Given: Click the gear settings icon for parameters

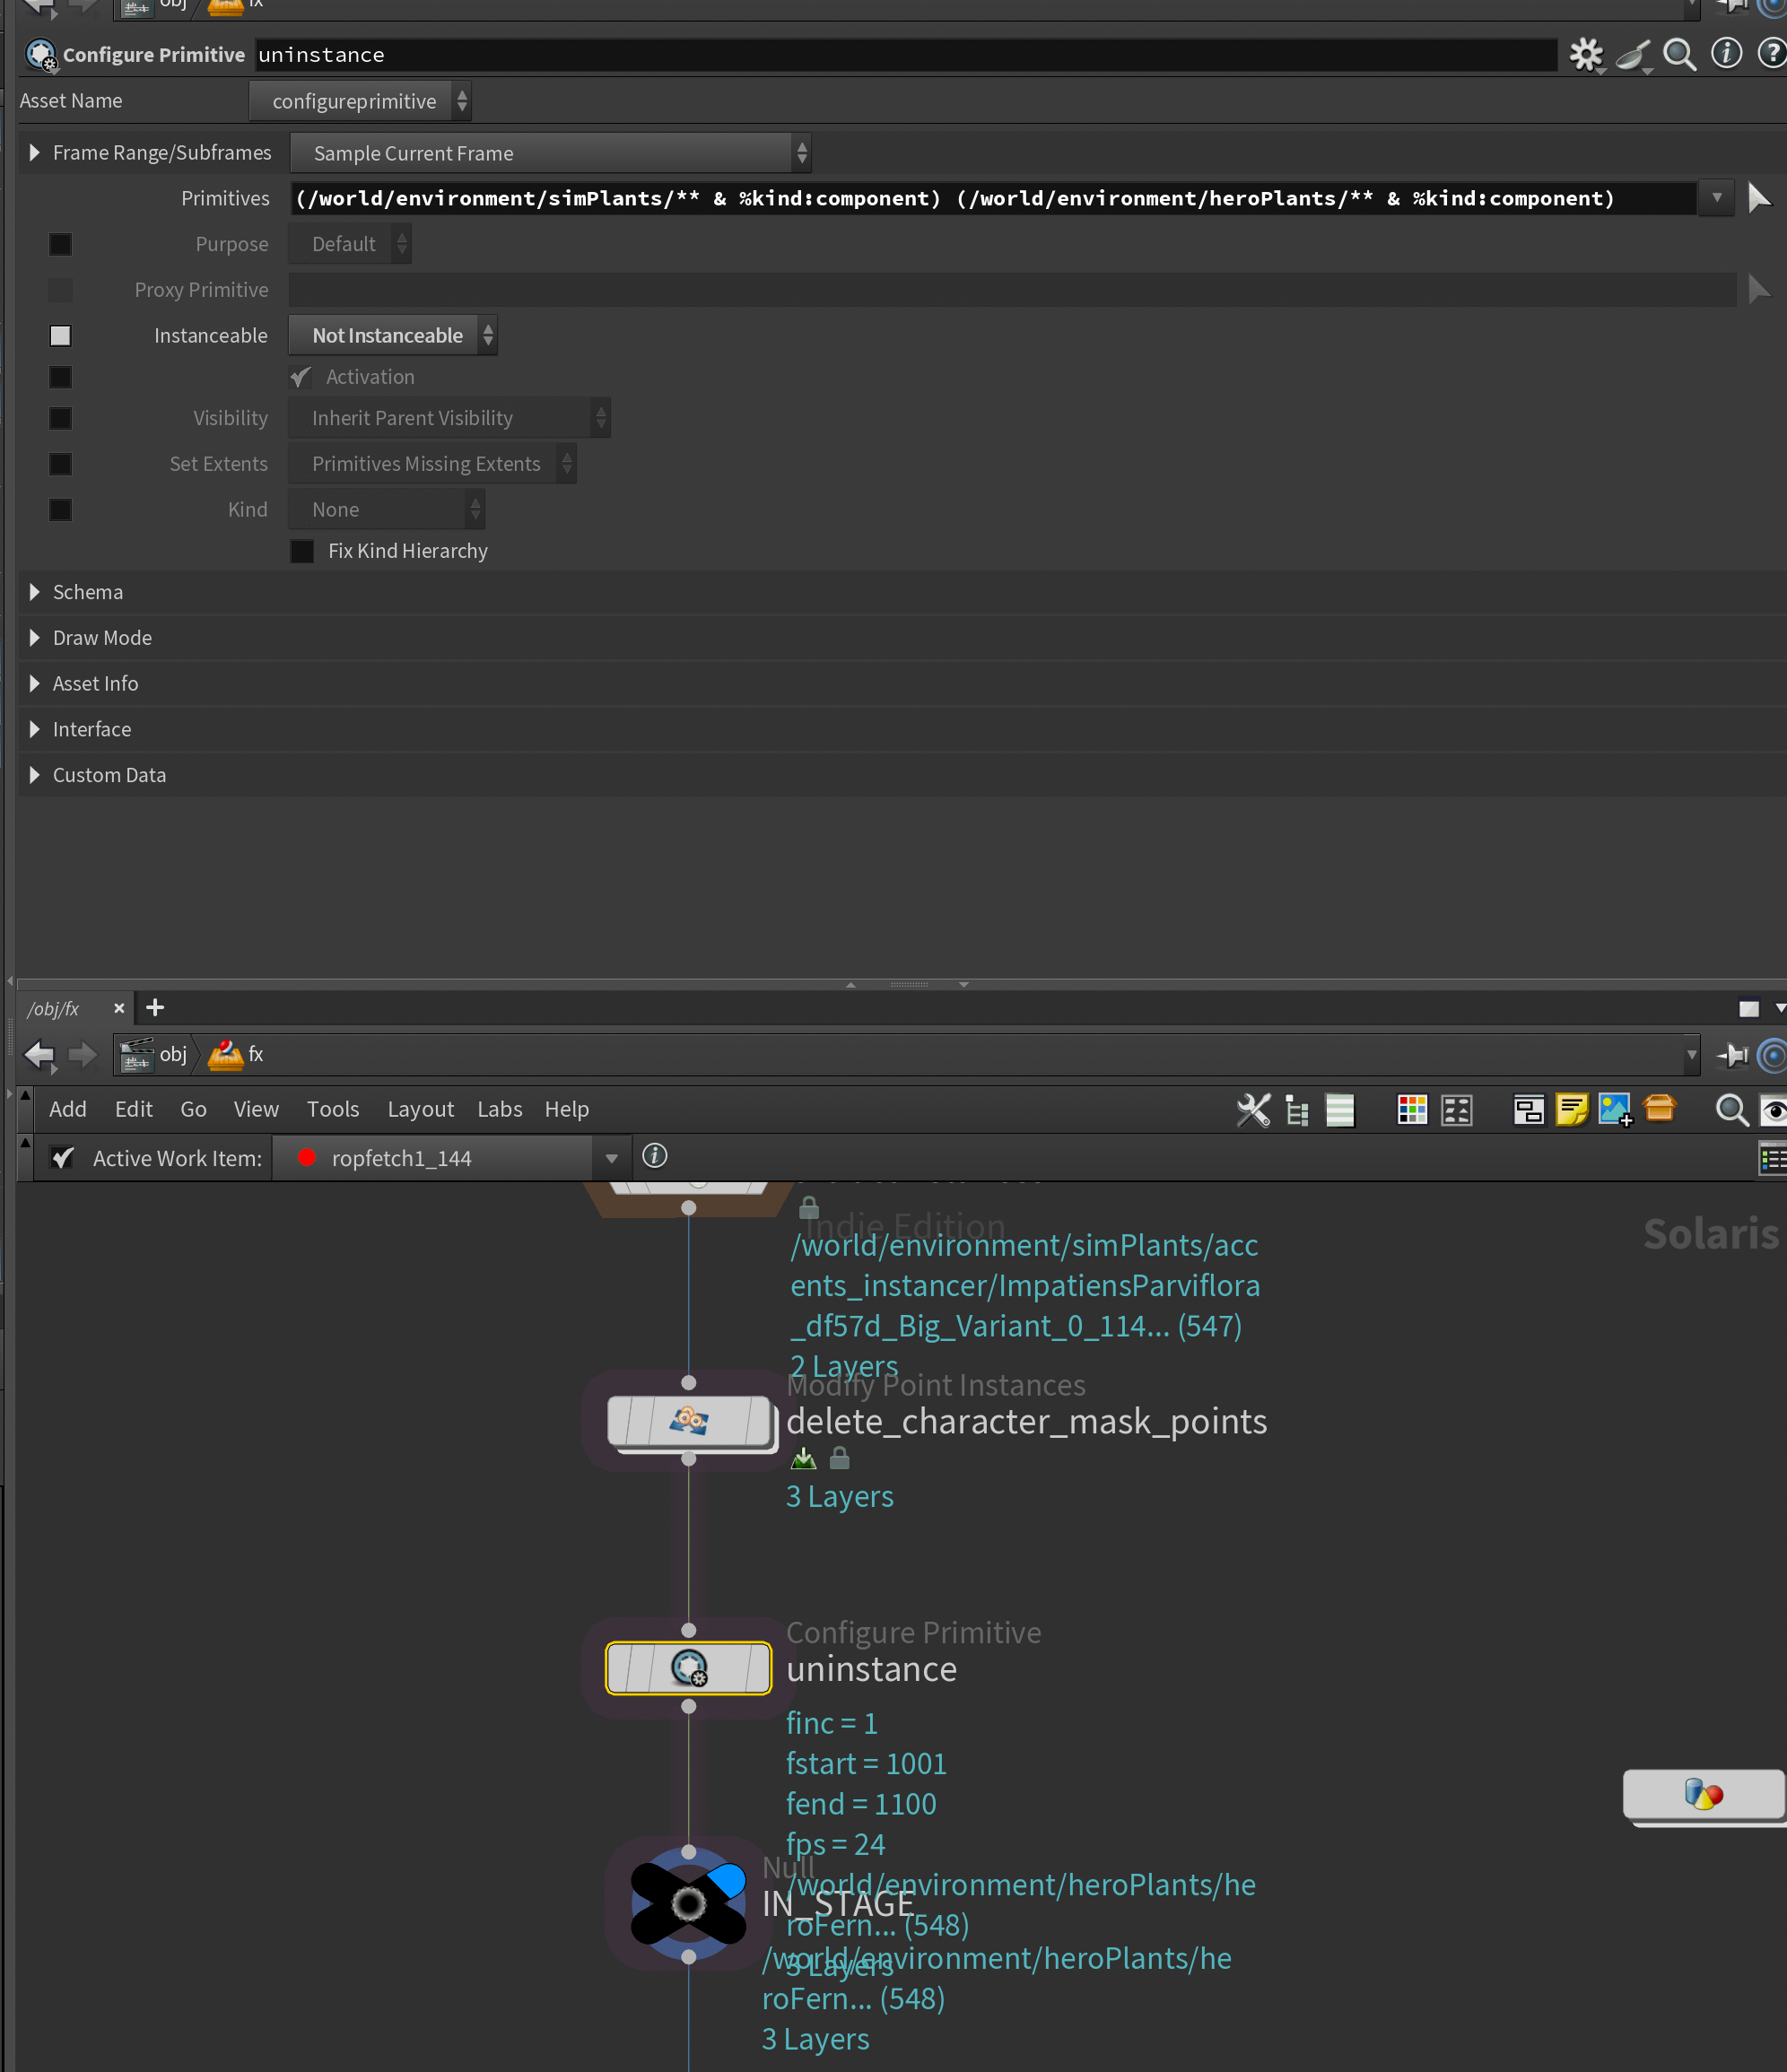Looking at the screenshot, I should pyautogui.click(x=1585, y=54).
